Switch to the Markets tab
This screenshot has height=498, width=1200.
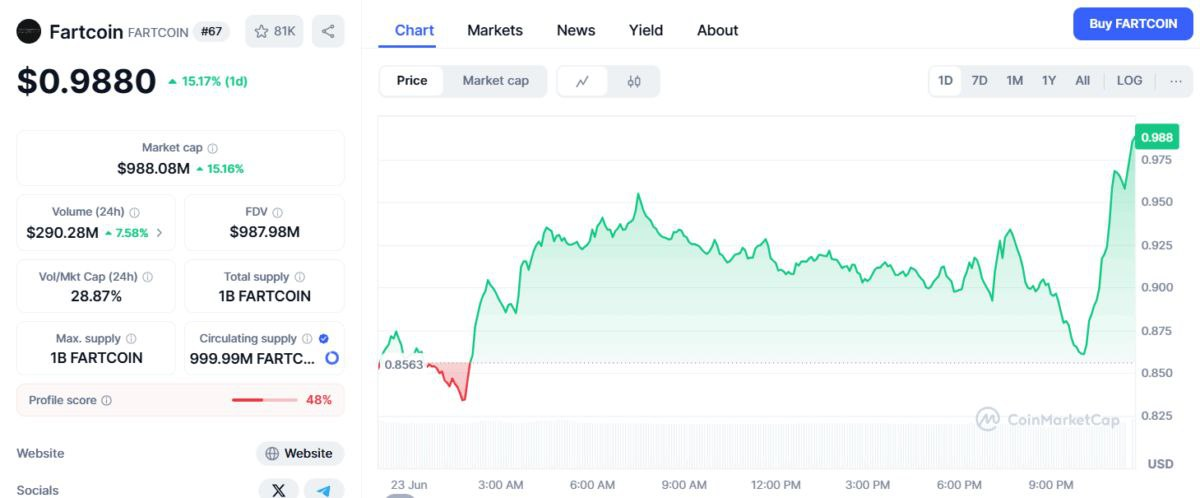click(x=495, y=30)
